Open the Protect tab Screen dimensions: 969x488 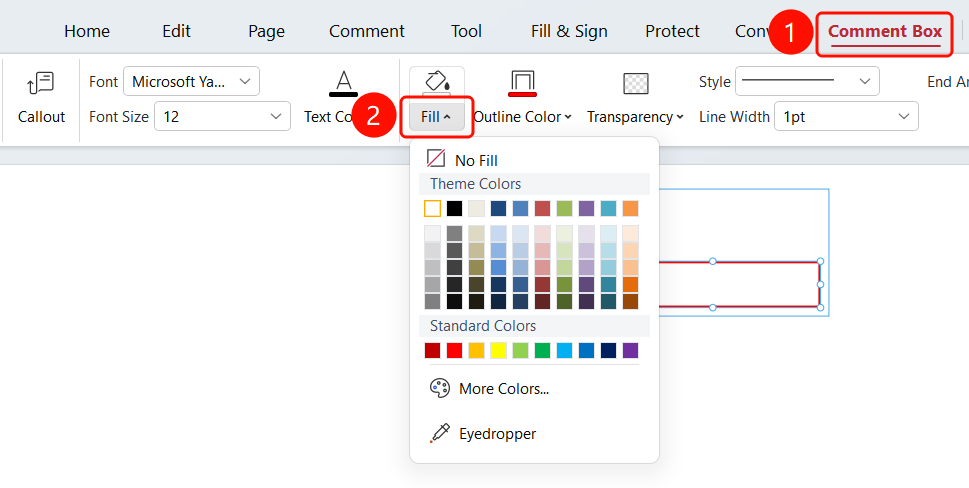tap(672, 31)
